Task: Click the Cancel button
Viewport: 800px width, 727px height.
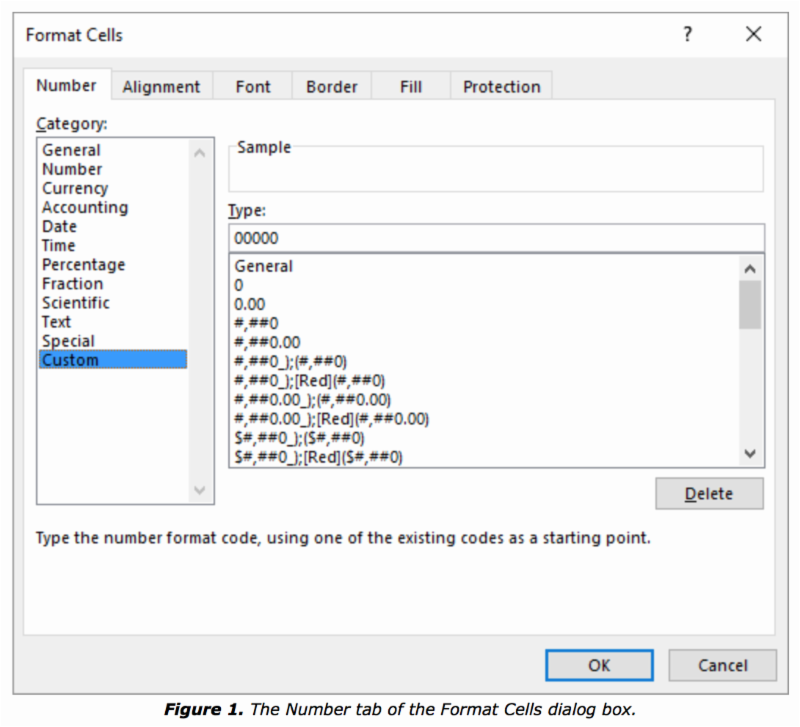Action: click(x=722, y=665)
